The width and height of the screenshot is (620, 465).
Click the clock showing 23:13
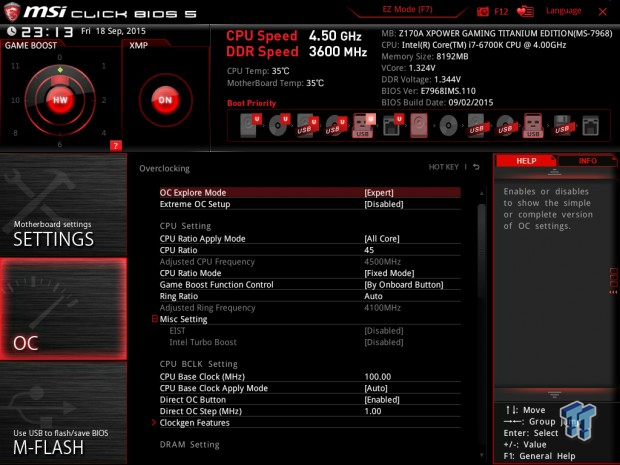click(x=47, y=32)
